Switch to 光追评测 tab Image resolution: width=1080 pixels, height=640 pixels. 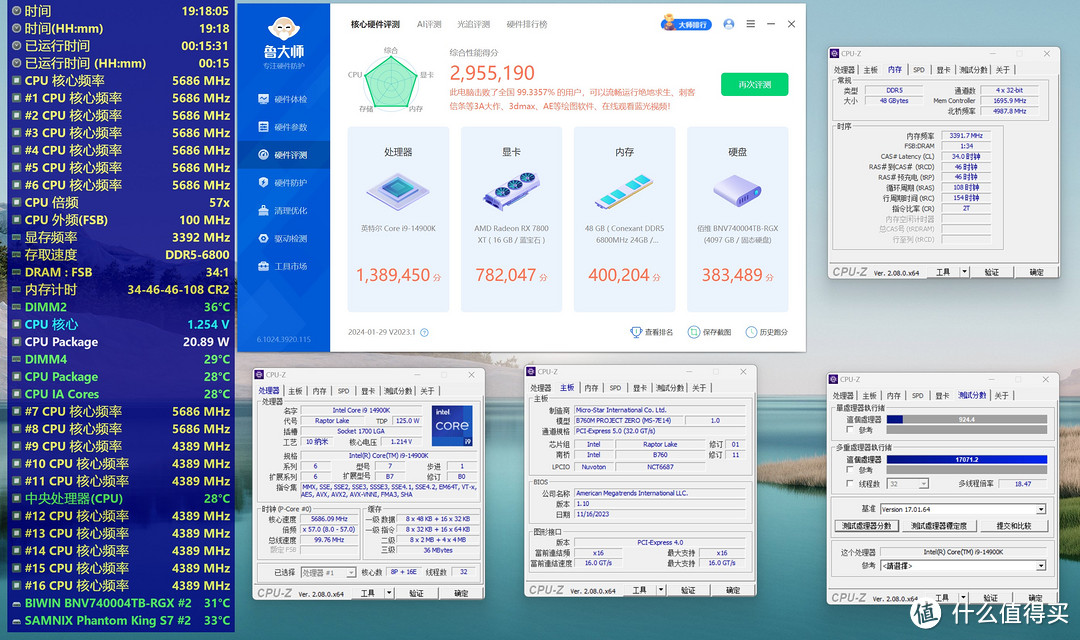tap(474, 24)
